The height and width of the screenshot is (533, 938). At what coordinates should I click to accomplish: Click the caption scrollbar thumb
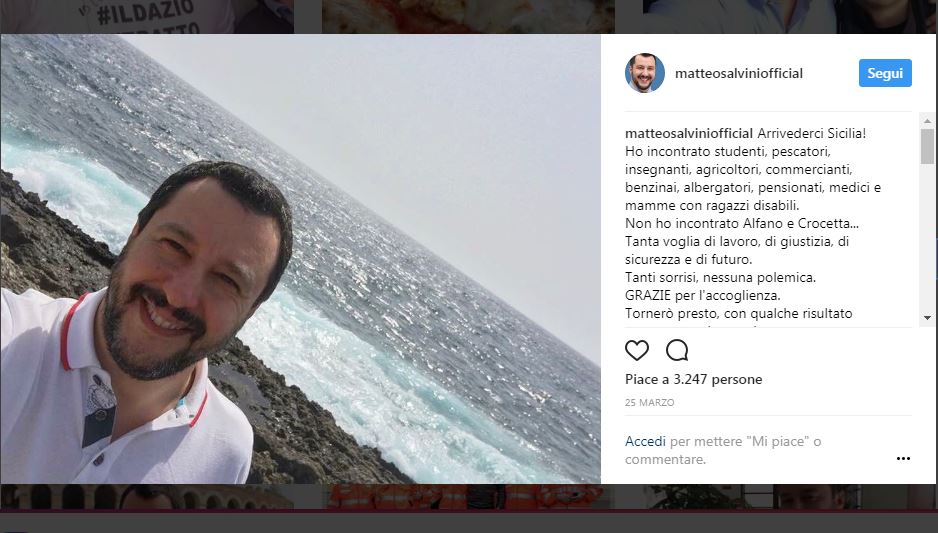point(927,146)
